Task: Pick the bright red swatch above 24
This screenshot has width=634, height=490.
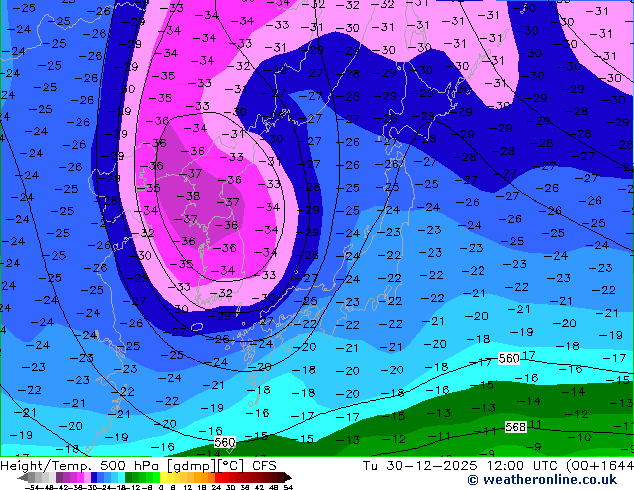Action: pyautogui.click(x=218, y=477)
